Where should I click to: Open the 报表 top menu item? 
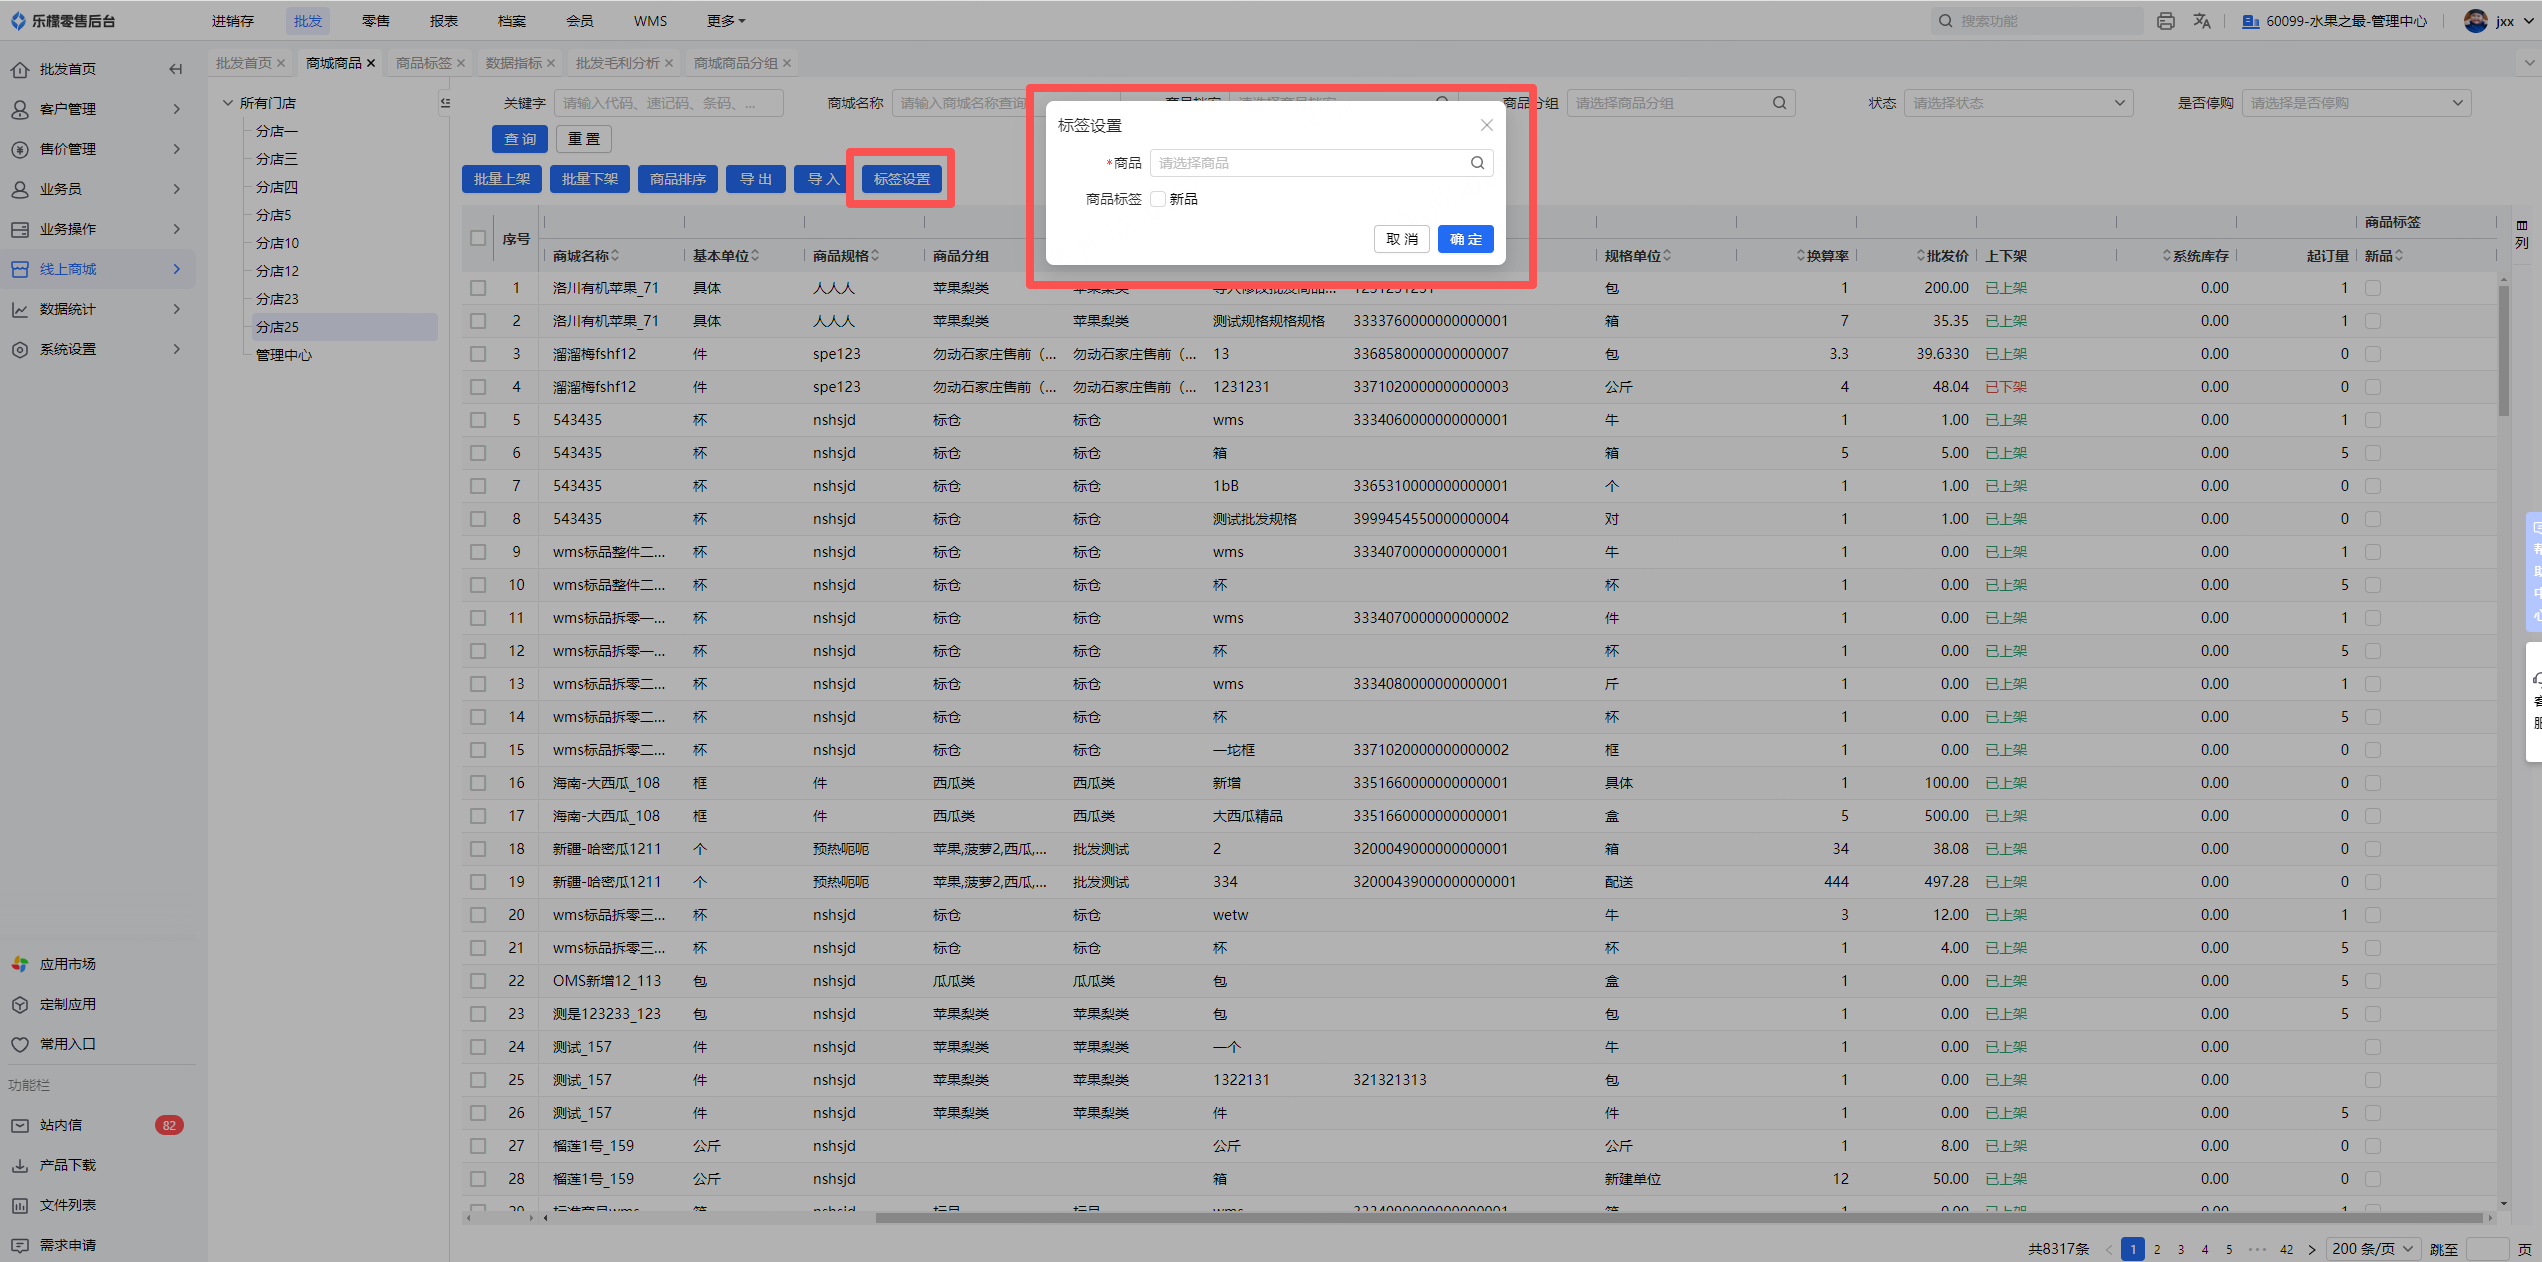[444, 21]
